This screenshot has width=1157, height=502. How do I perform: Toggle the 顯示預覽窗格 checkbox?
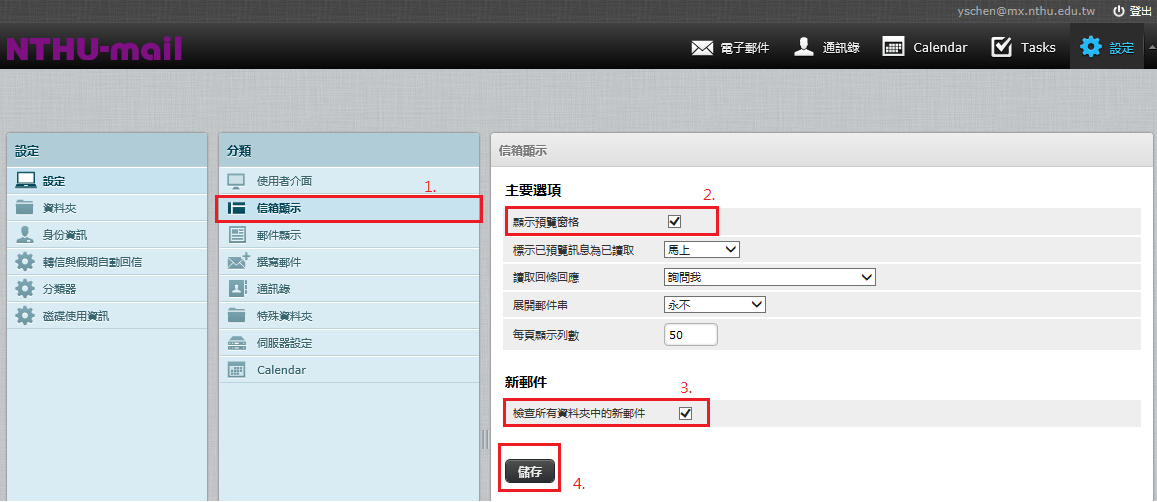click(674, 221)
